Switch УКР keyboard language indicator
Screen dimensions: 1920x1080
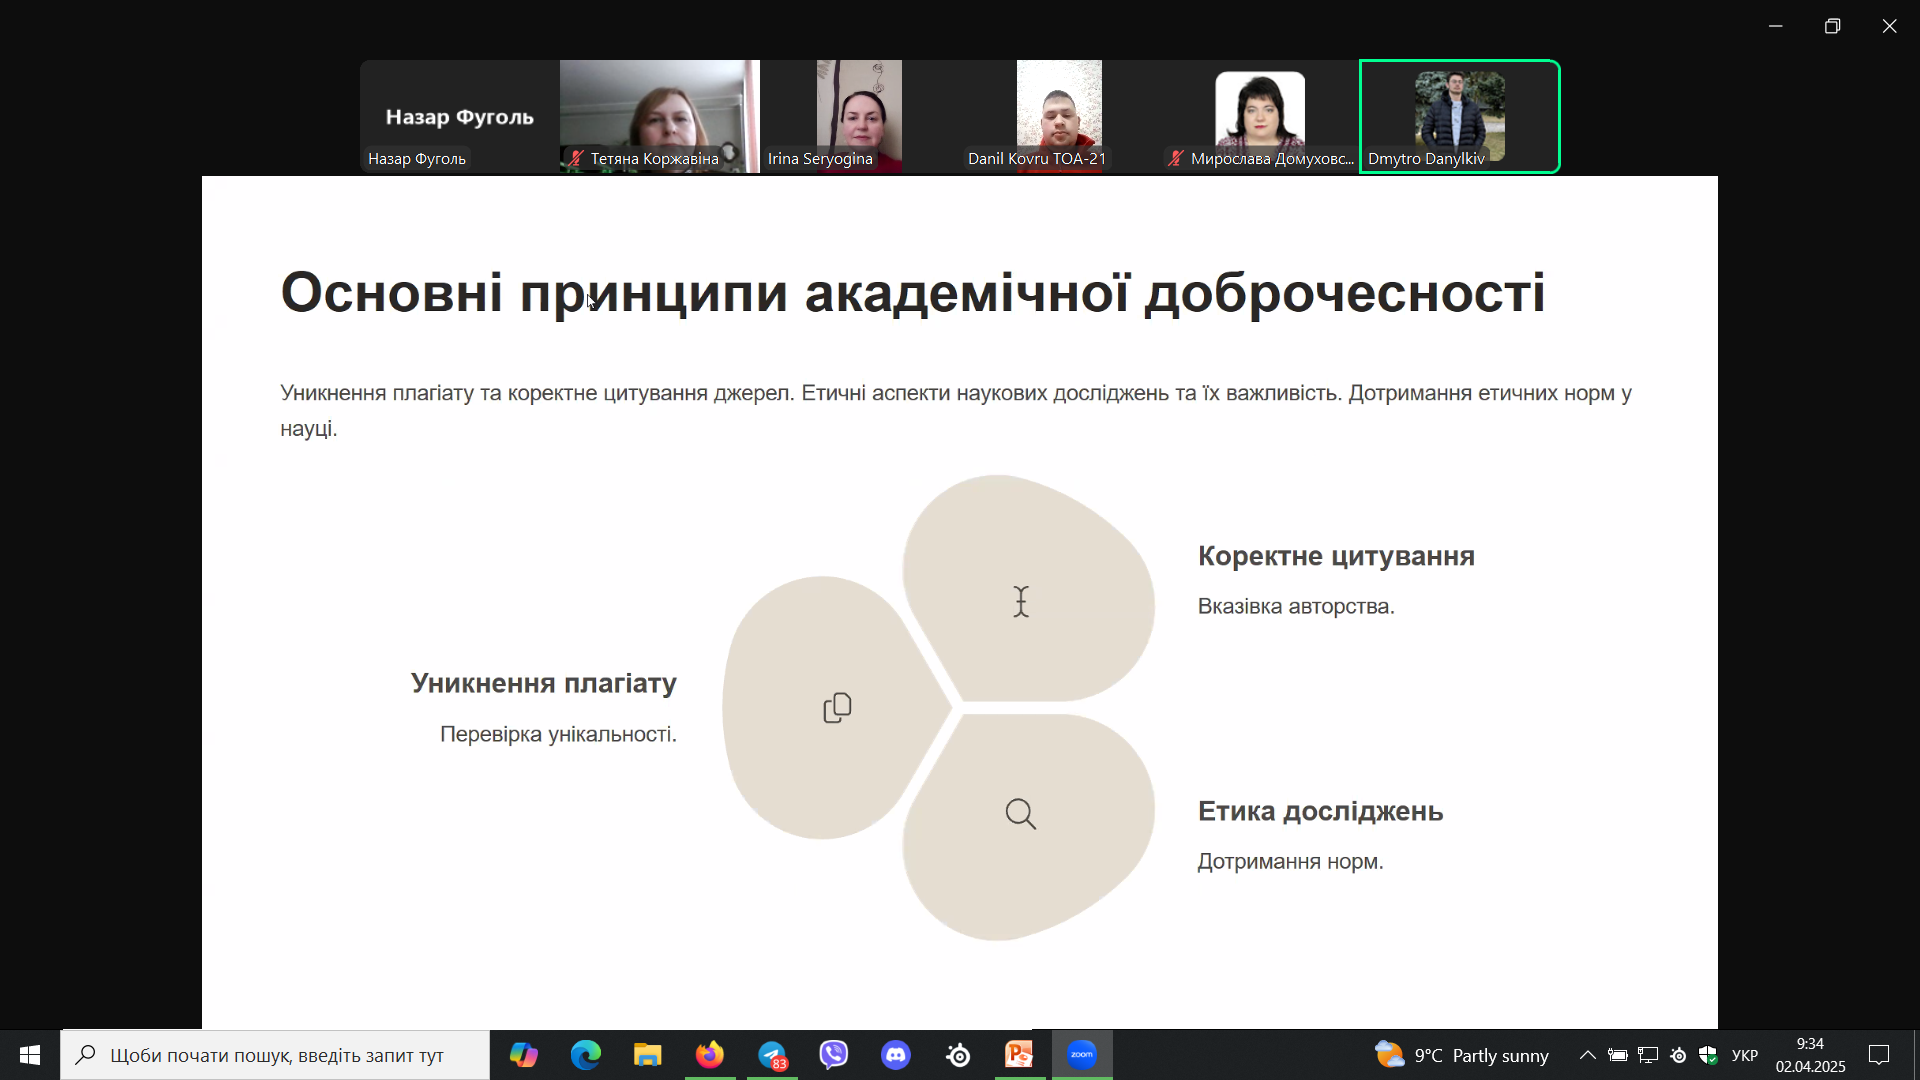coord(1745,1055)
